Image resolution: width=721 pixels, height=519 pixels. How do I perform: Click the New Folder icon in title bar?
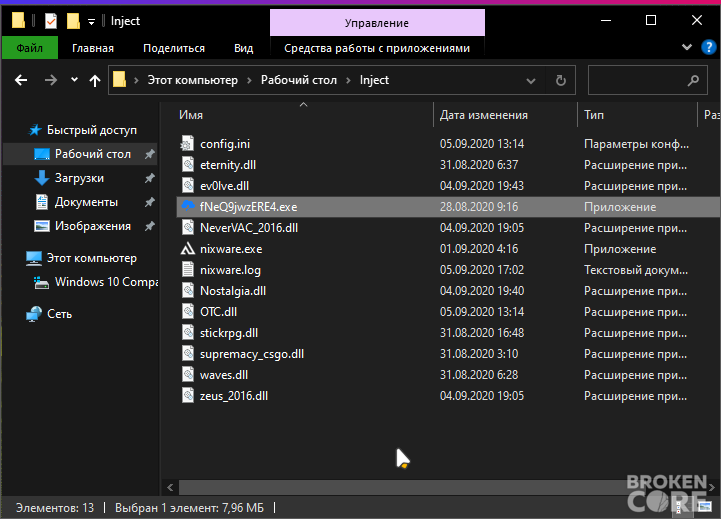tap(73, 21)
